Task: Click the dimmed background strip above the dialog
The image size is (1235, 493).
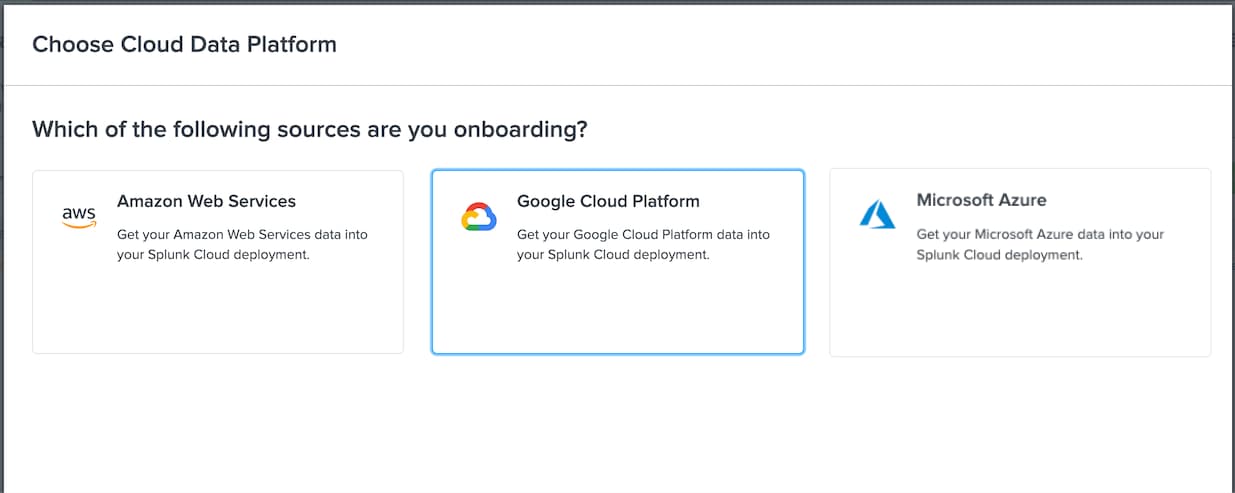Action: [617, 2]
